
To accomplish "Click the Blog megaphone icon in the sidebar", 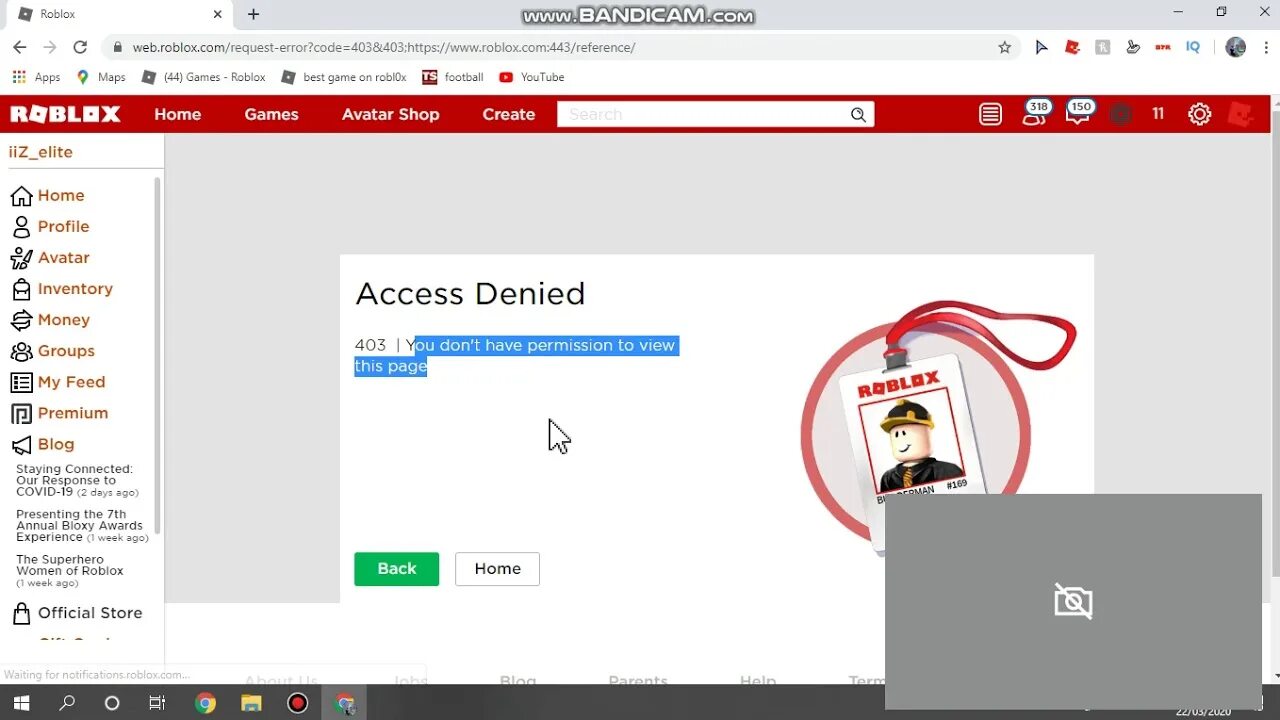I will coord(21,444).
